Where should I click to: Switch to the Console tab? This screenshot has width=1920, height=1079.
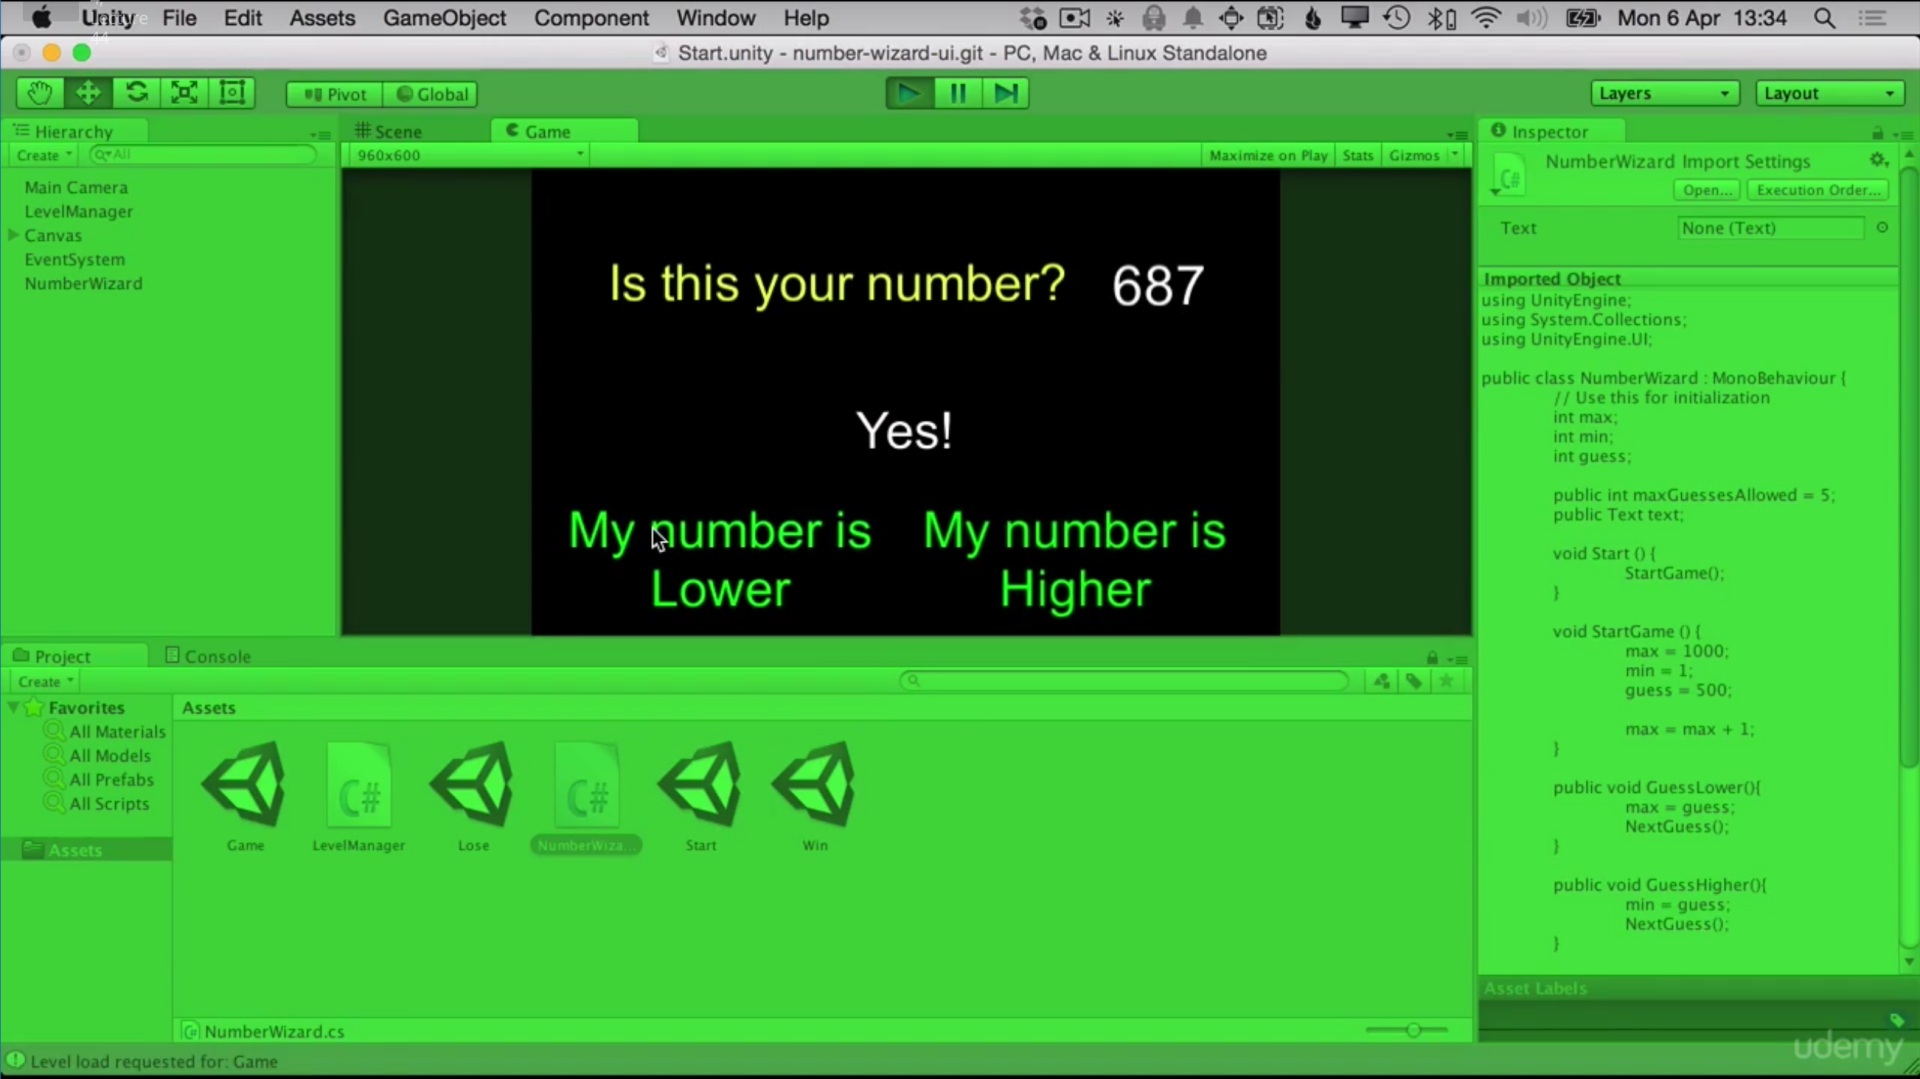coord(208,656)
